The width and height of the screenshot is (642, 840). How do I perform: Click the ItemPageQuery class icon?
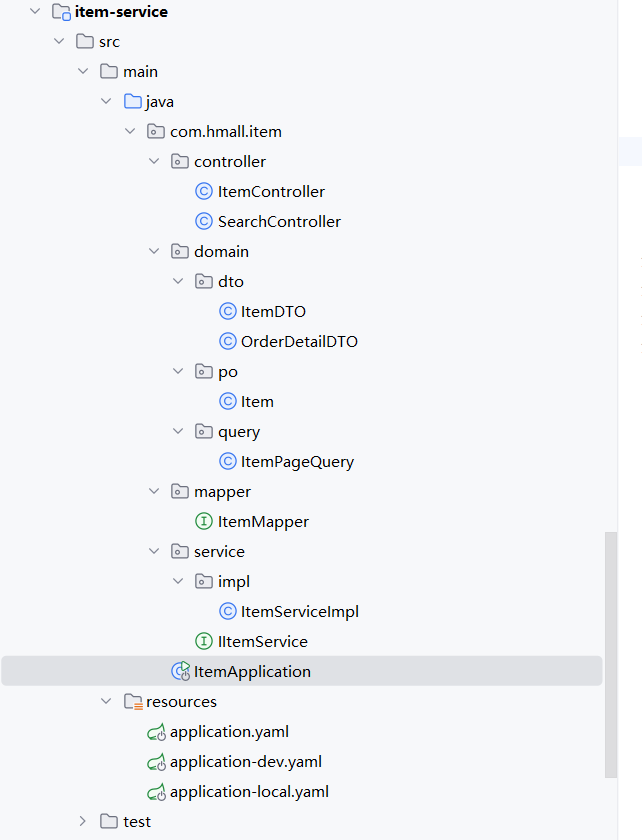pyautogui.click(x=228, y=461)
